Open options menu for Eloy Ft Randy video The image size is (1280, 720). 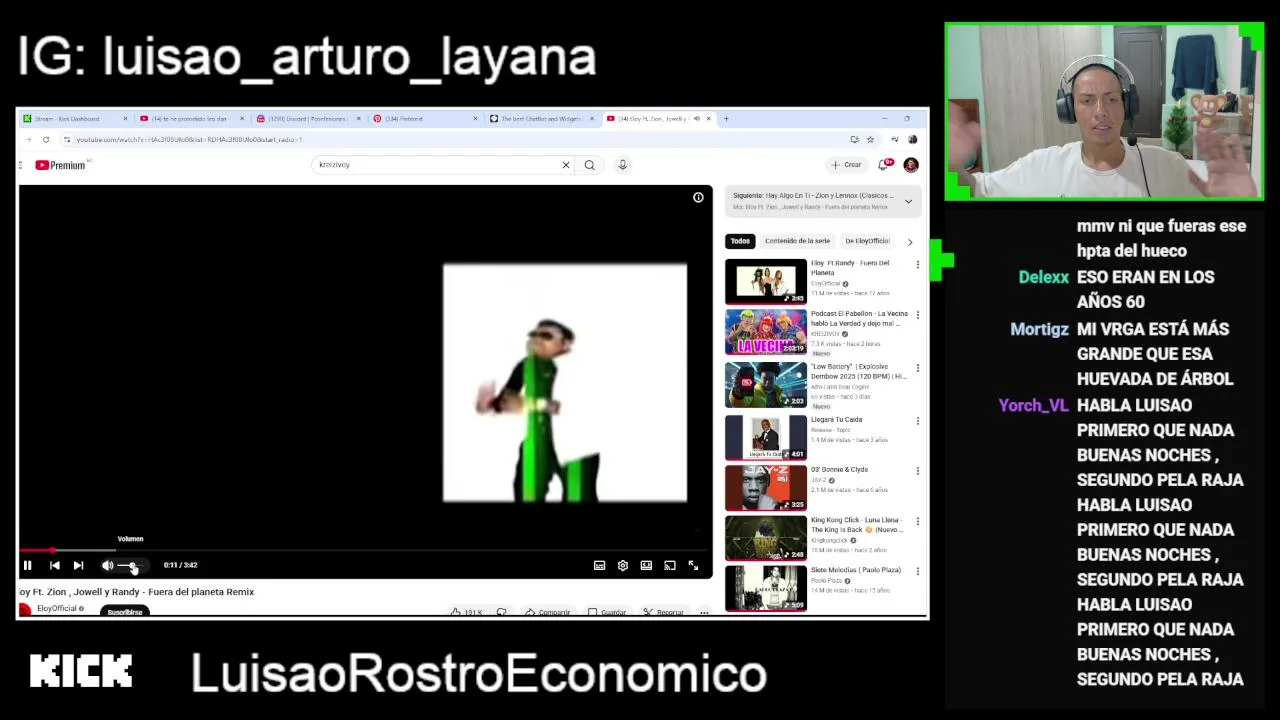click(x=917, y=265)
